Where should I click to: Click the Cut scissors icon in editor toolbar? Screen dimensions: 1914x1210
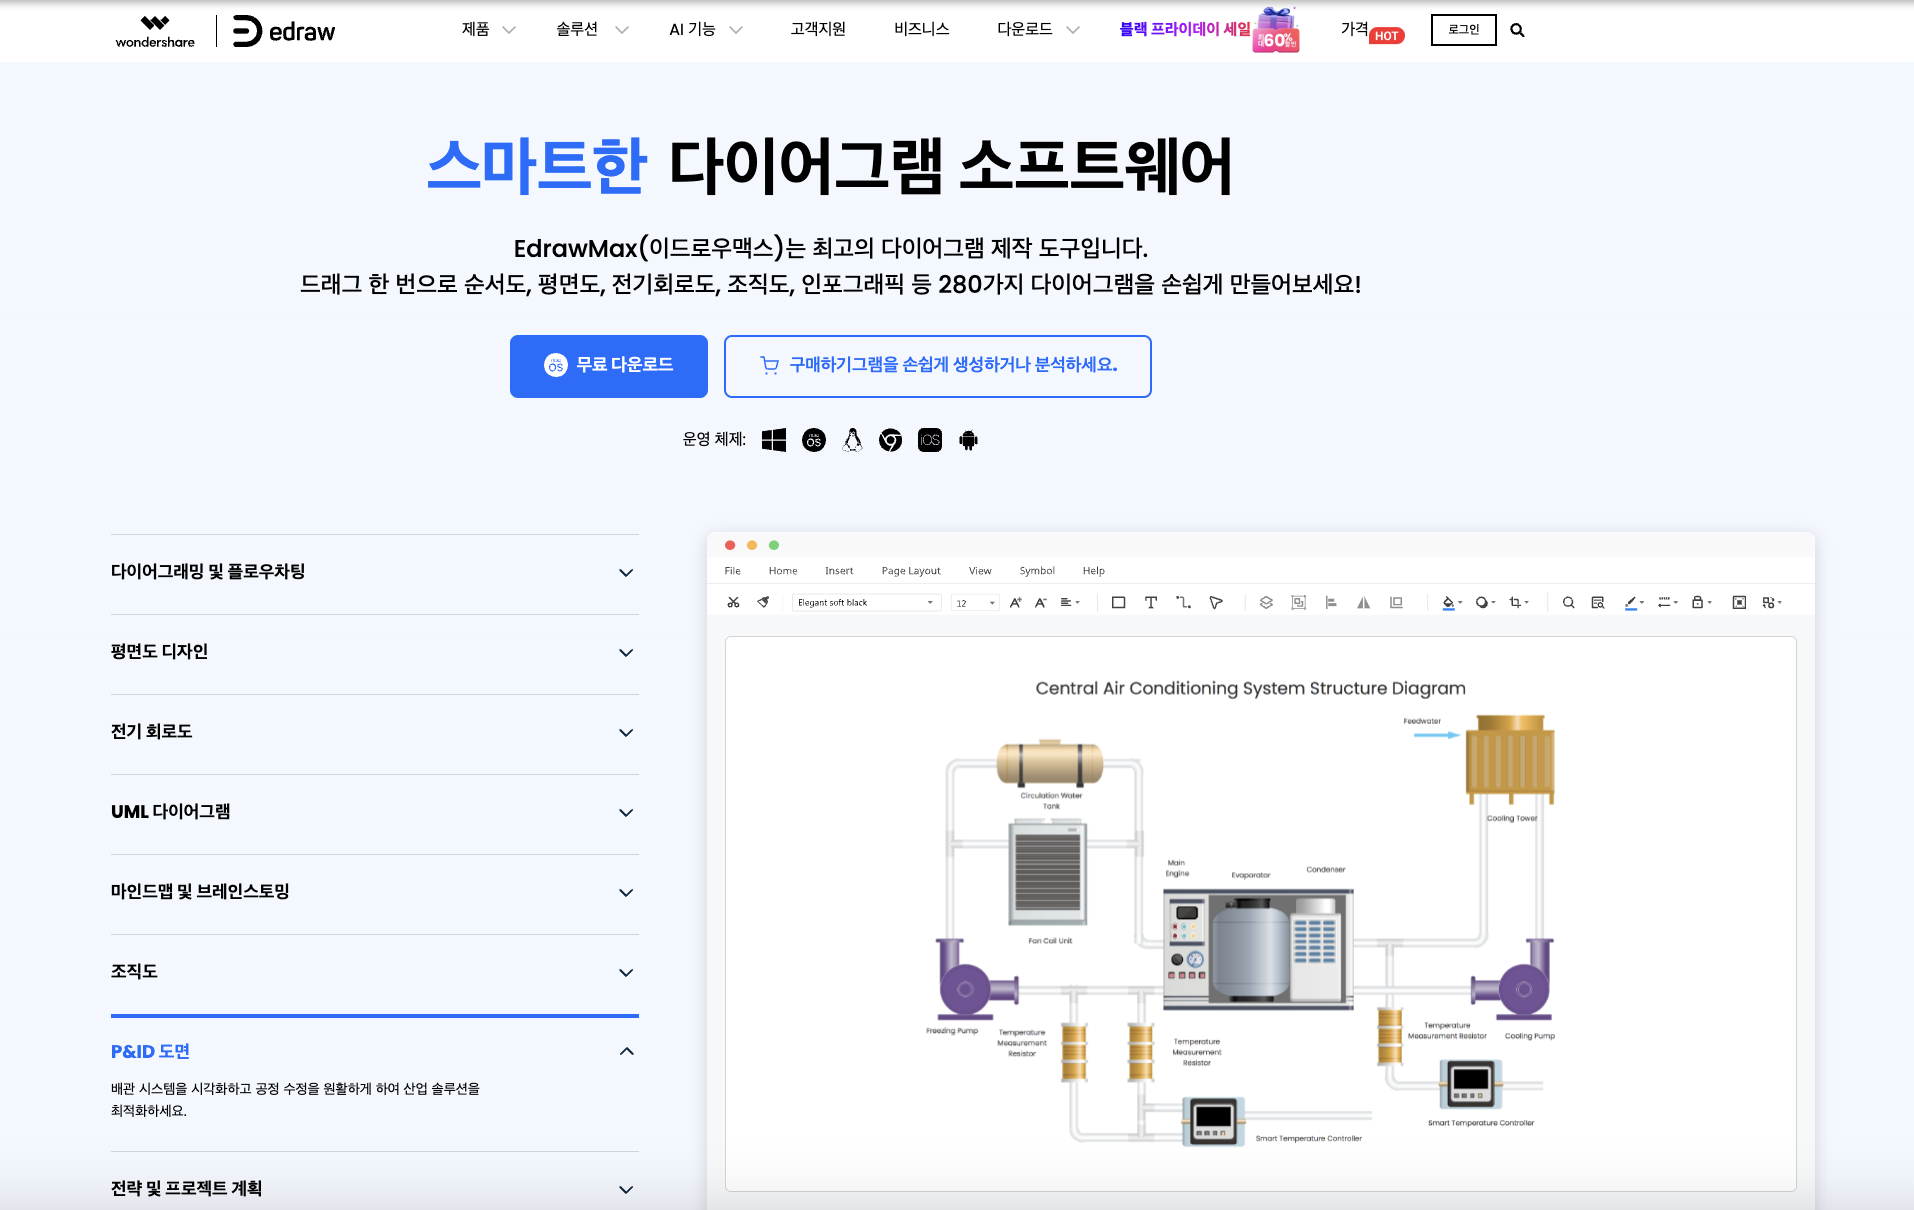[733, 602]
